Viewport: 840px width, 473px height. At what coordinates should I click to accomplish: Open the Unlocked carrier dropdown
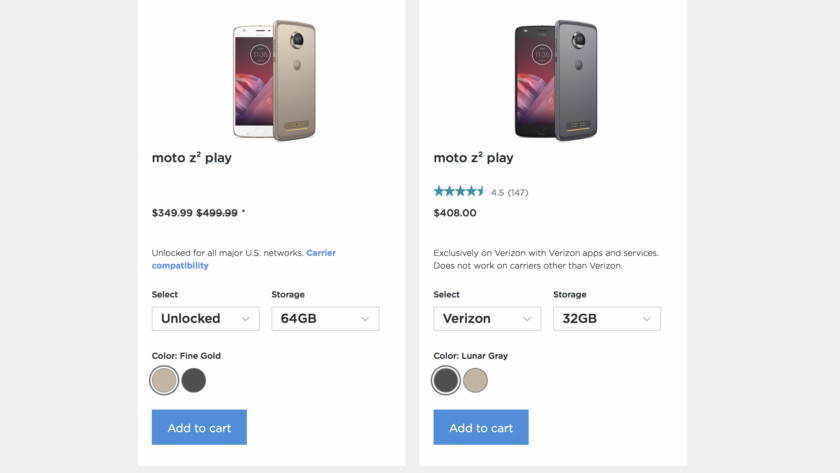point(205,318)
